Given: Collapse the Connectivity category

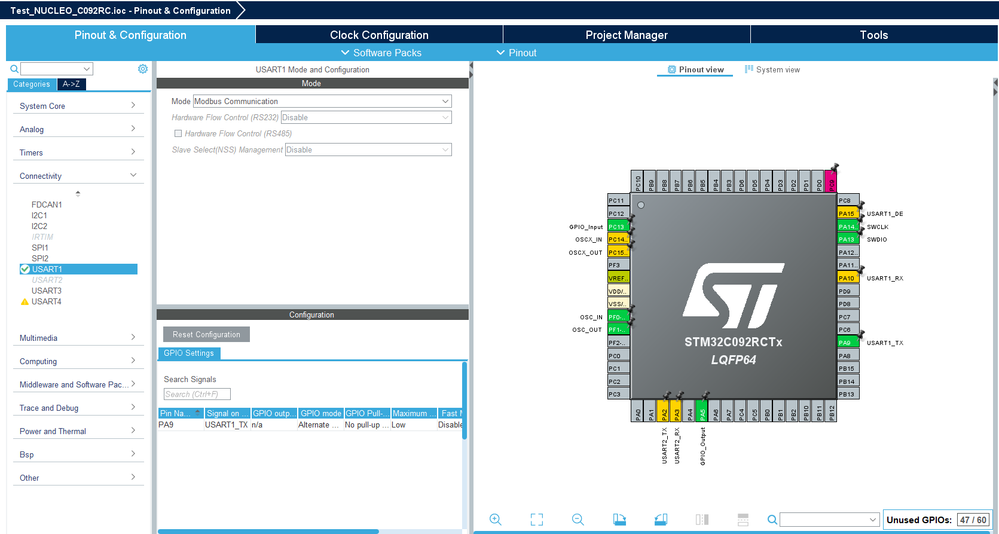Looking at the screenshot, I should pyautogui.click(x=78, y=176).
